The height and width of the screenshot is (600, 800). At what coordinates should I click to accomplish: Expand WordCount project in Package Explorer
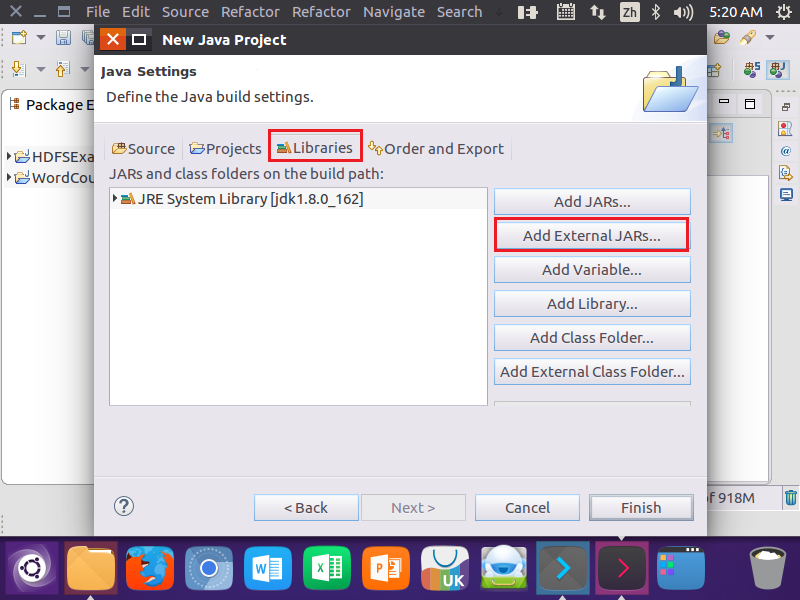coord(9,178)
